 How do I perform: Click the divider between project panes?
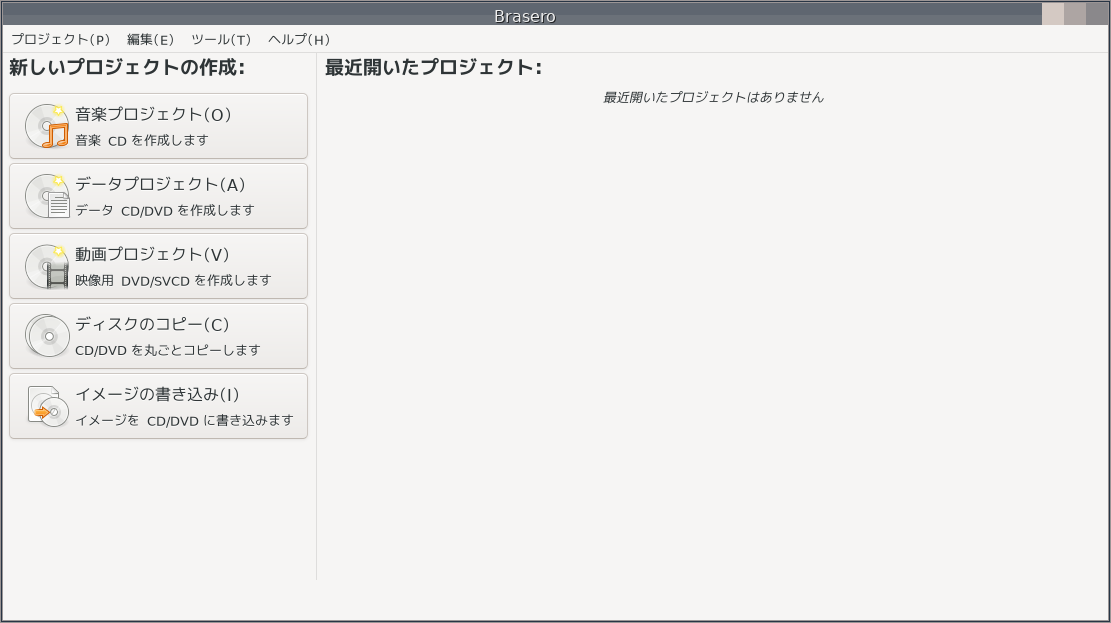(x=316, y=316)
